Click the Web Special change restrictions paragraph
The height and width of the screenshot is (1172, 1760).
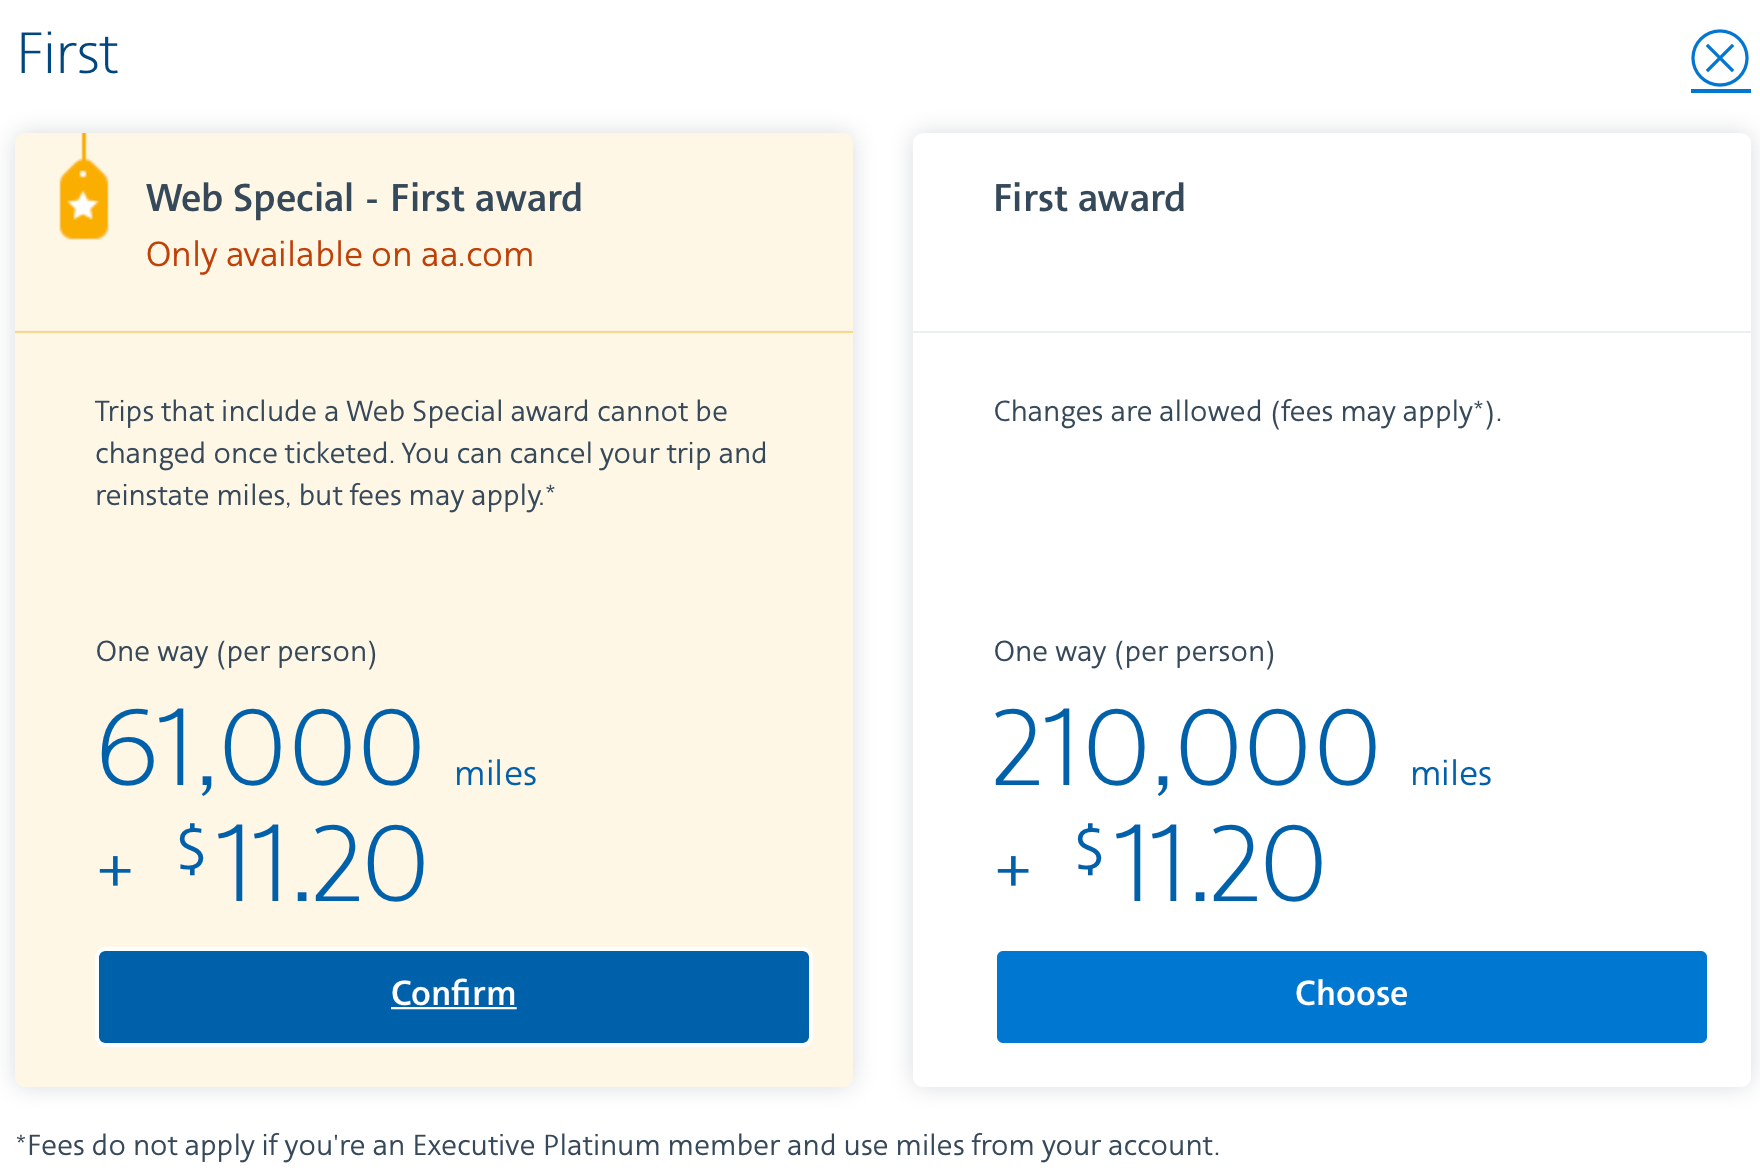[x=430, y=453]
